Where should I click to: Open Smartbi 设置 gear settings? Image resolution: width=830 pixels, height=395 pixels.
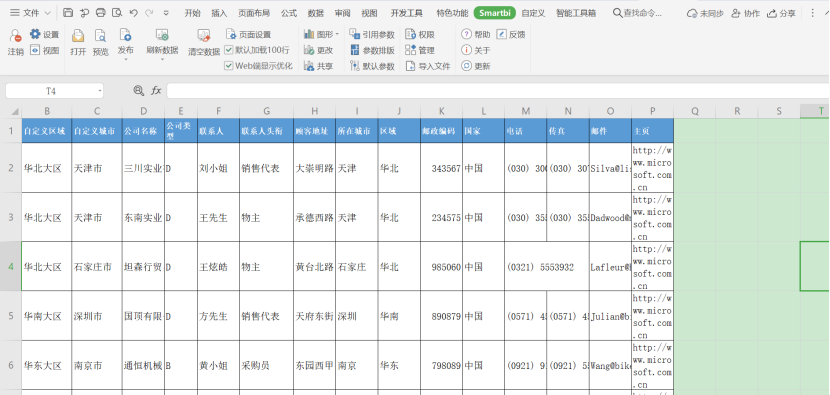35,34
